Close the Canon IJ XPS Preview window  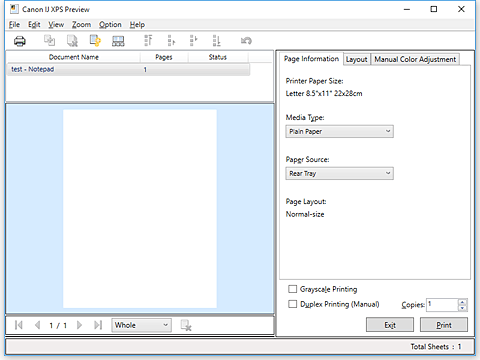461,9
